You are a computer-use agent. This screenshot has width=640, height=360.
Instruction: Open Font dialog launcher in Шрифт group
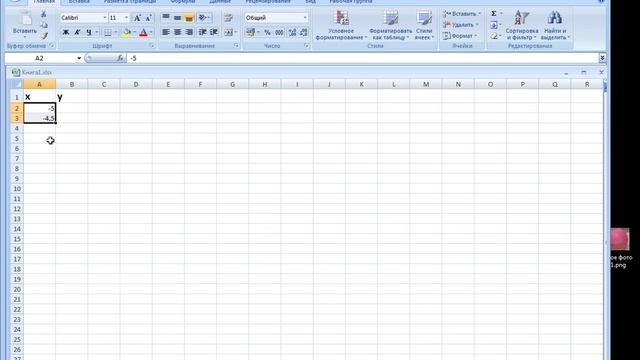tap(152, 46)
